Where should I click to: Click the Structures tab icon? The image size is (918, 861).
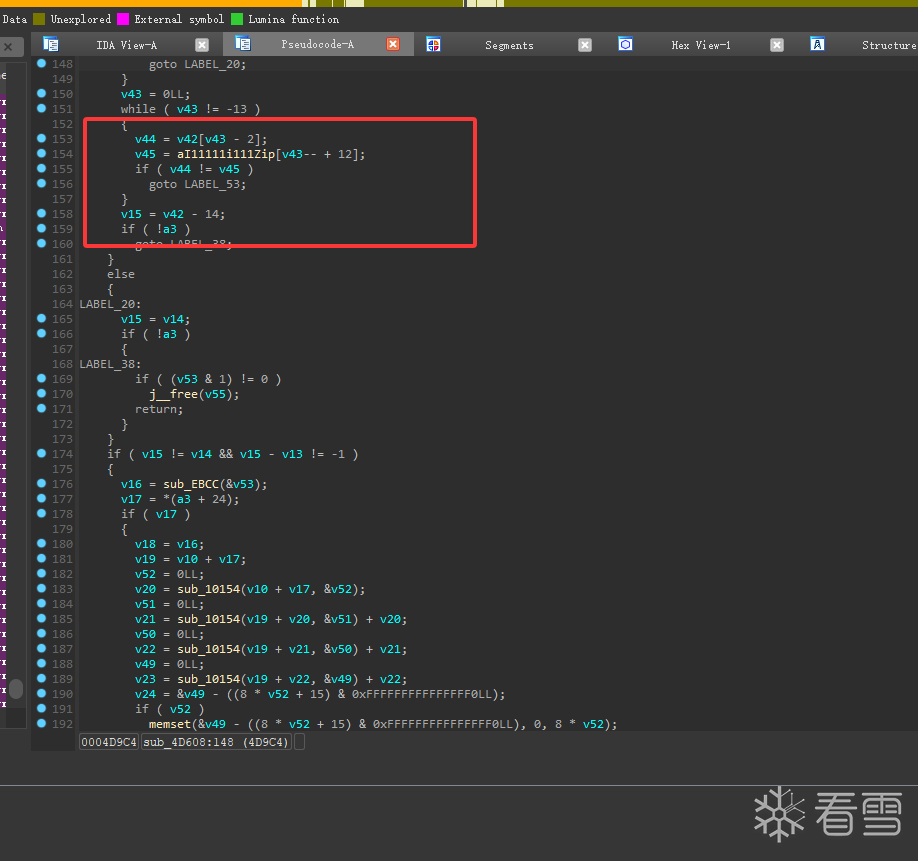pos(817,44)
